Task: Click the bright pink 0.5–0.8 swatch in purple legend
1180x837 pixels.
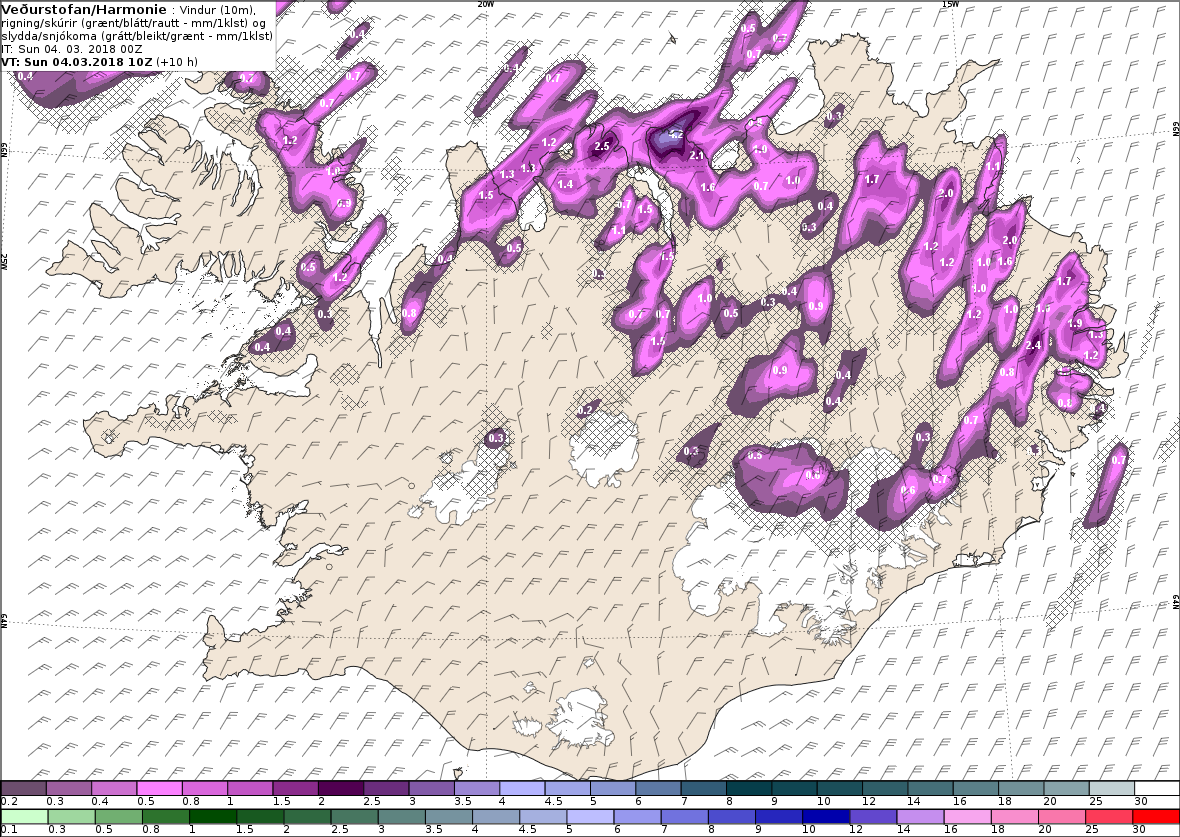Action: point(160,788)
